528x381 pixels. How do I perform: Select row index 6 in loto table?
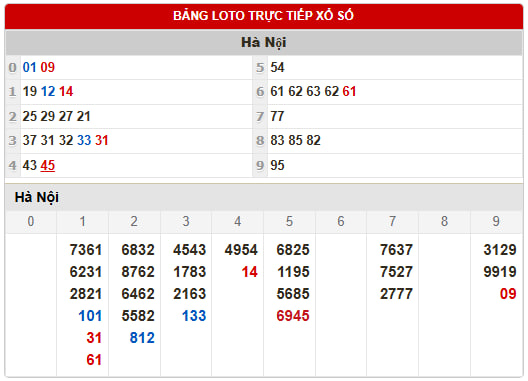[x=260, y=92]
